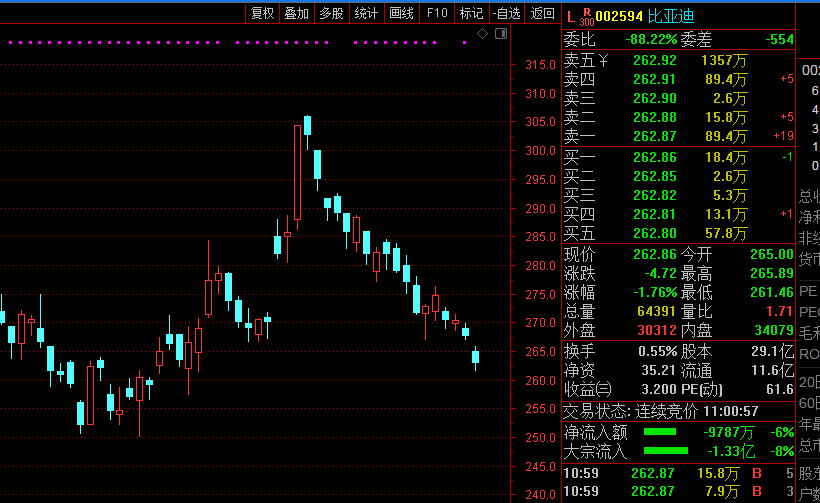Click the 比亚迪 stock name link

(671, 16)
